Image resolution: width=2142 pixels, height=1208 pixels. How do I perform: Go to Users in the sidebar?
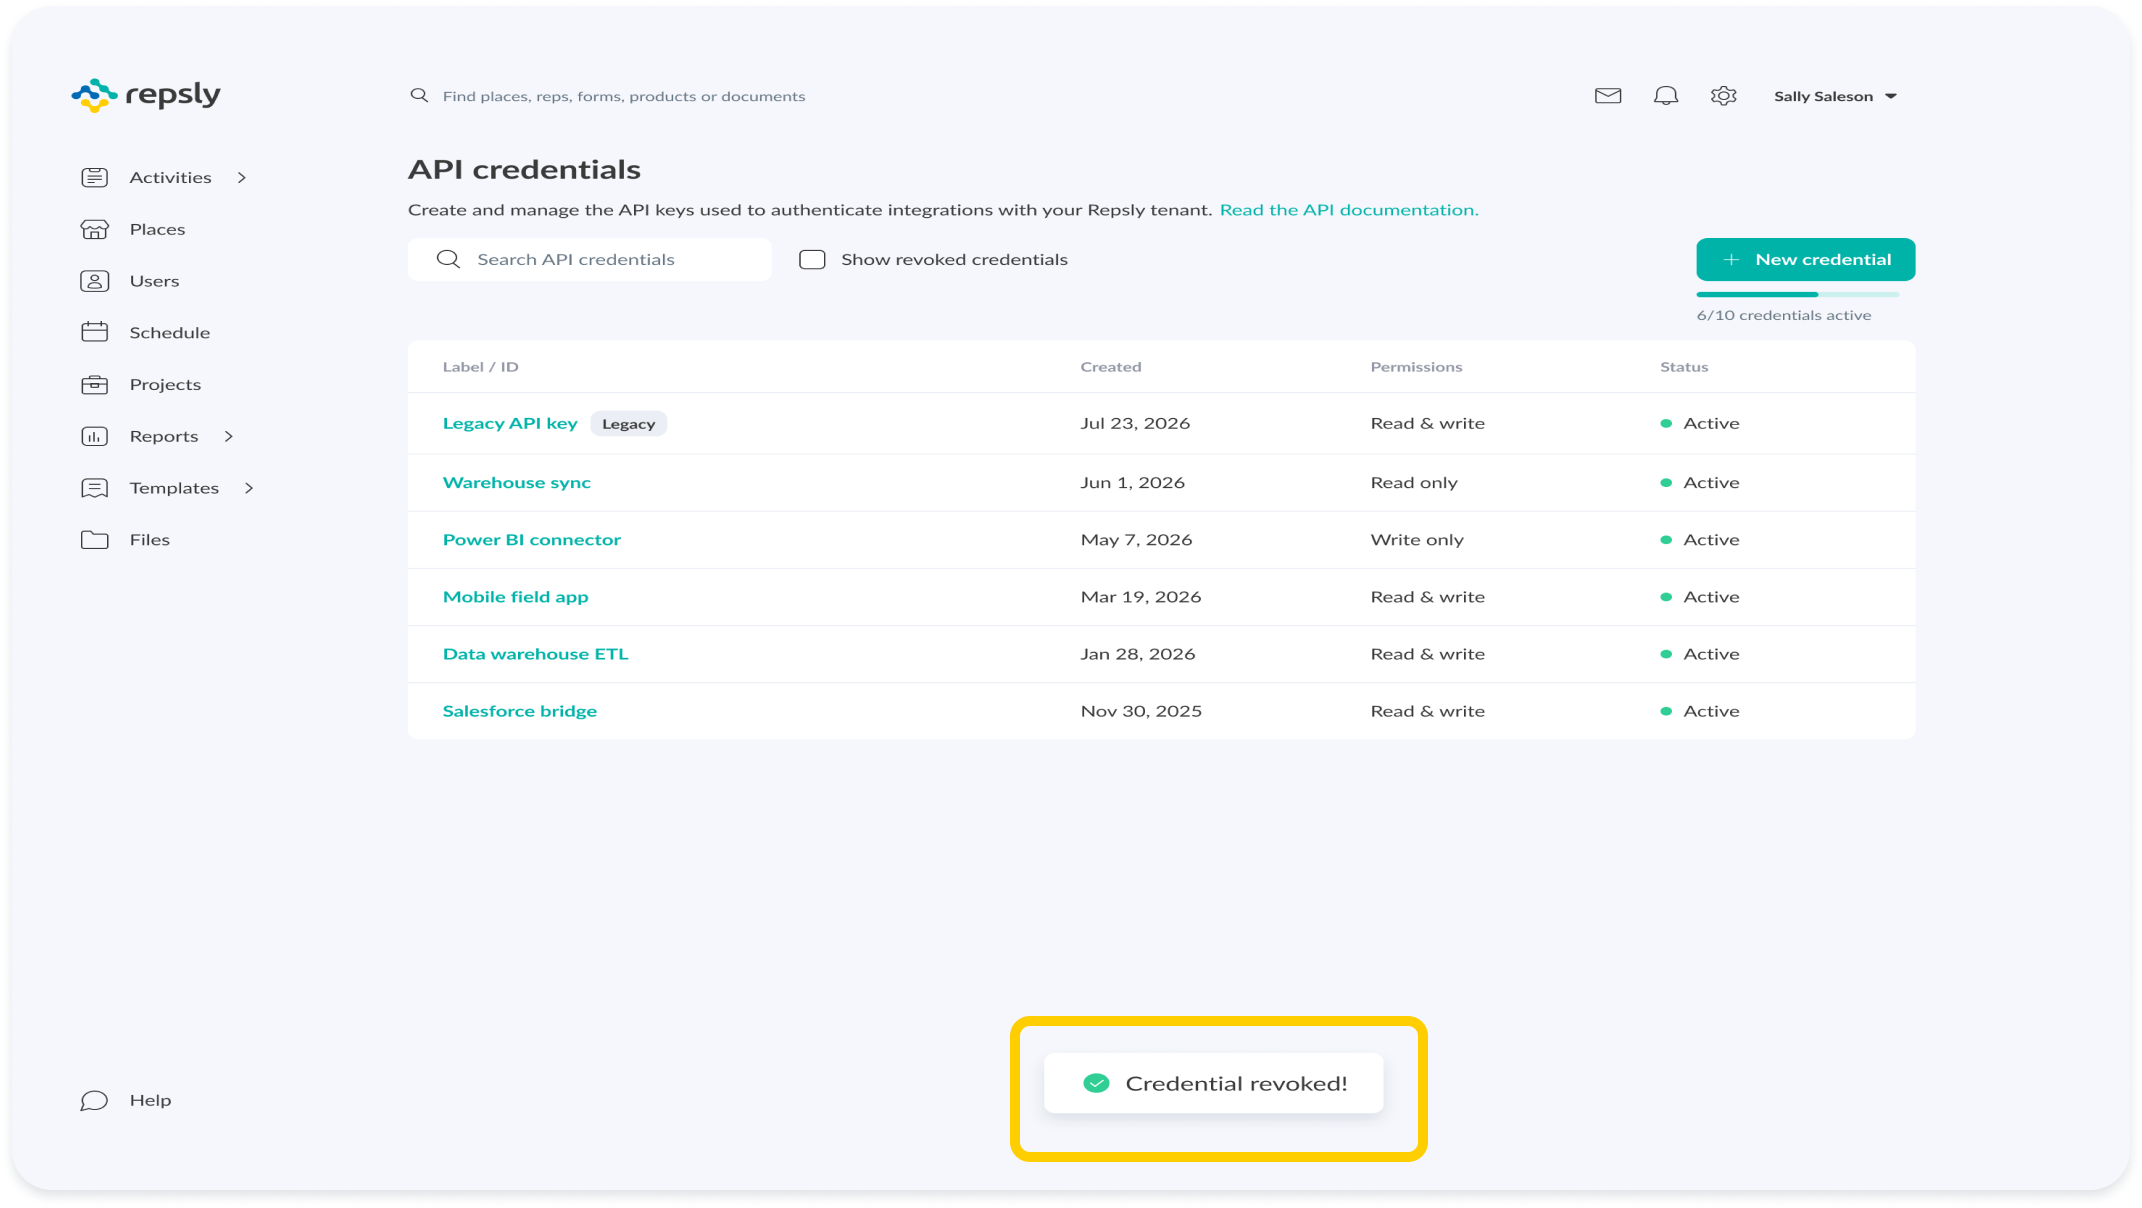click(154, 281)
